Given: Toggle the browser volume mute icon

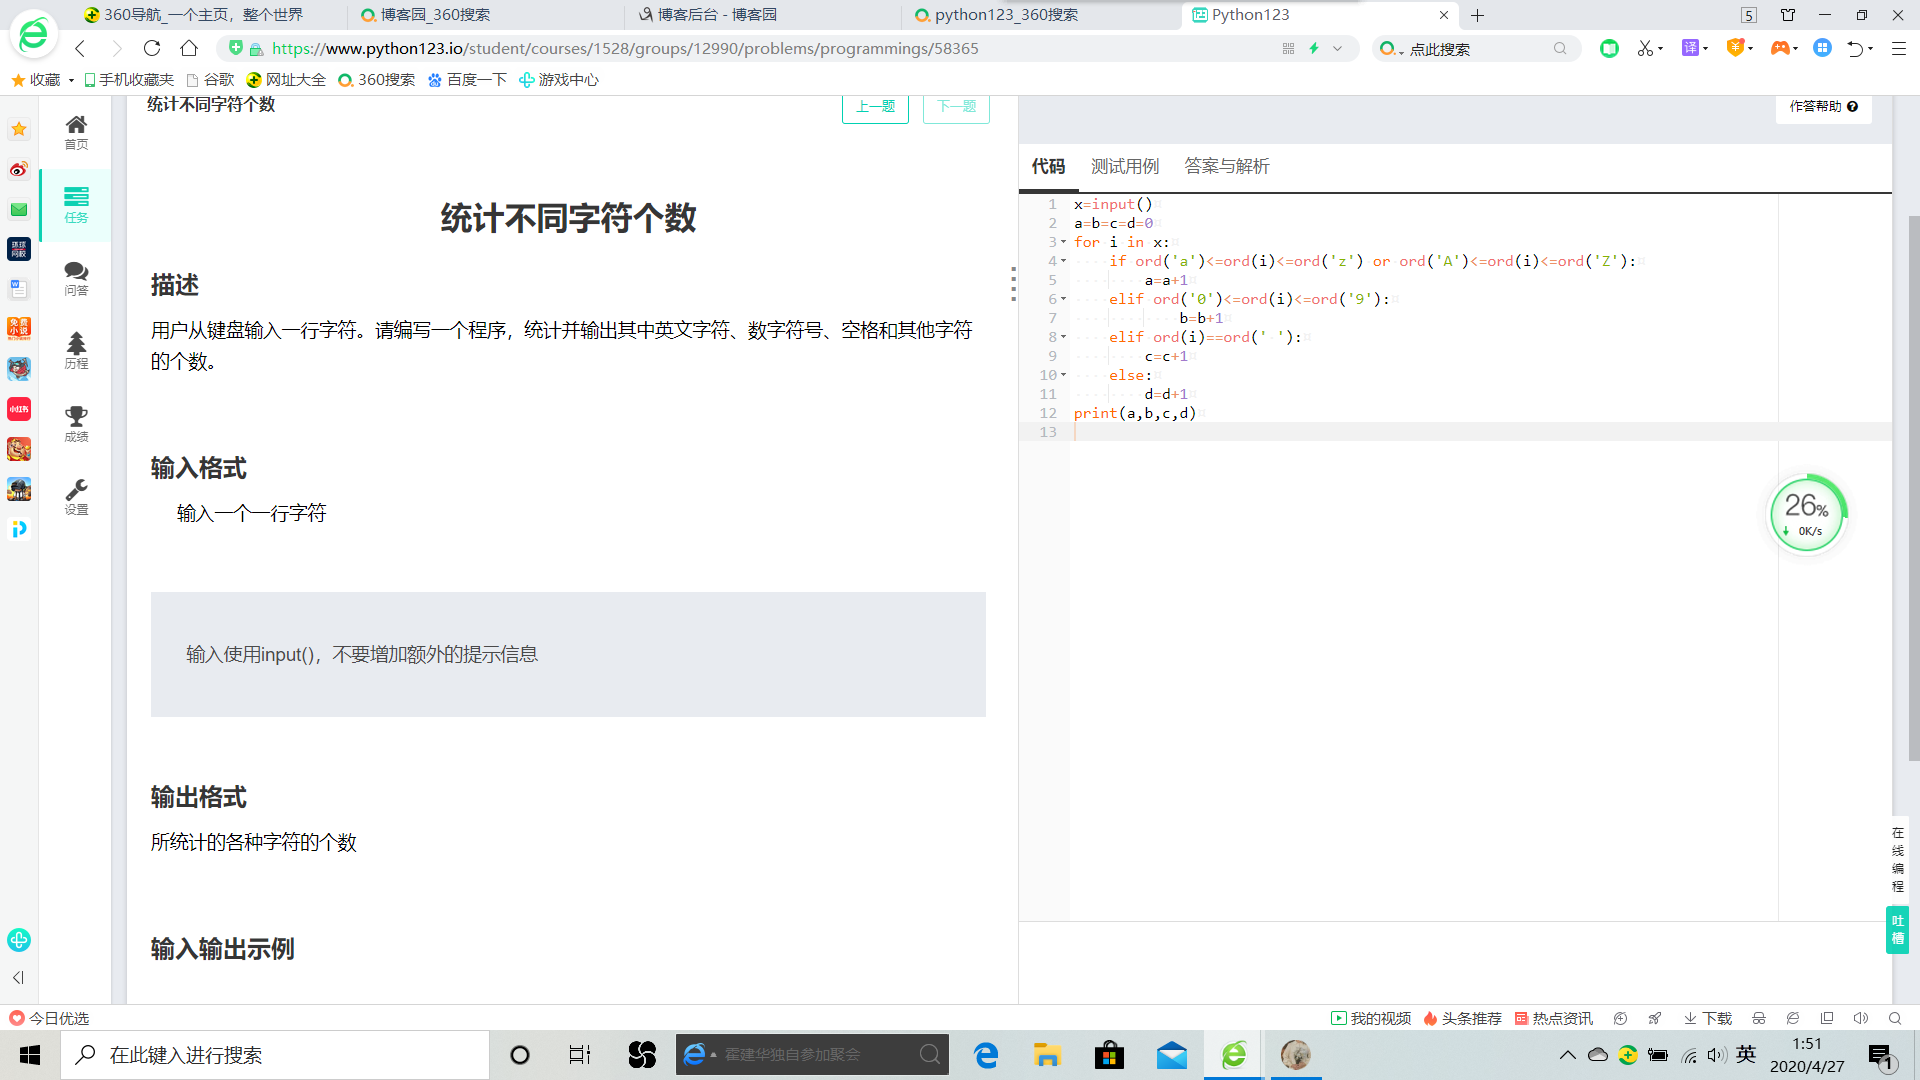Looking at the screenshot, I should 1860,1018.
